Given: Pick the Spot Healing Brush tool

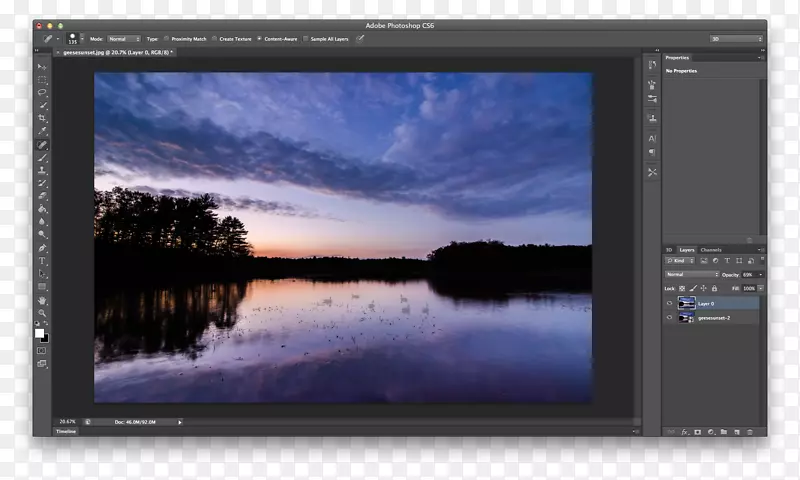Looking at the screenshot, I should coord(42,144).
